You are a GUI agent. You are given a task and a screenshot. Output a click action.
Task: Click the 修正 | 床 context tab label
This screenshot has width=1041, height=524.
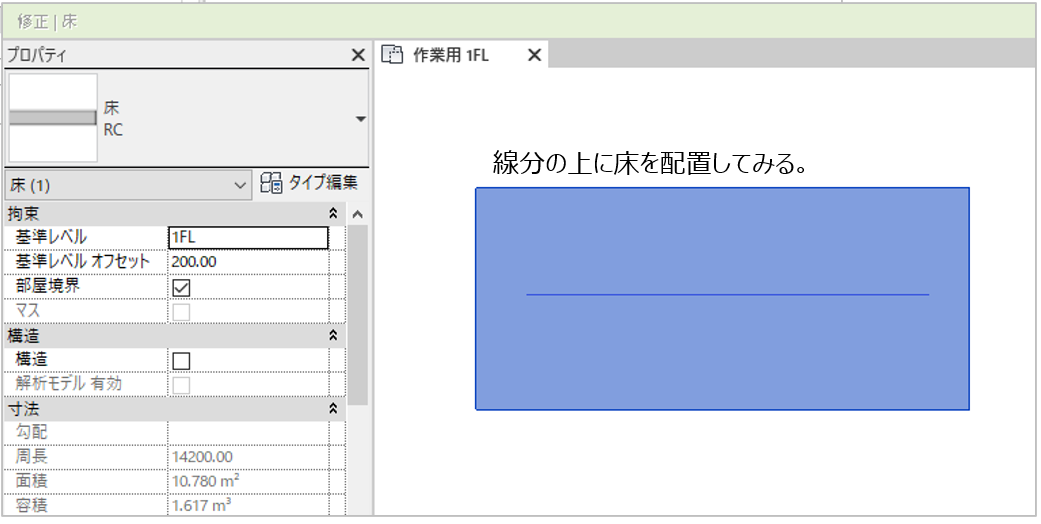(x=47, y=21)
